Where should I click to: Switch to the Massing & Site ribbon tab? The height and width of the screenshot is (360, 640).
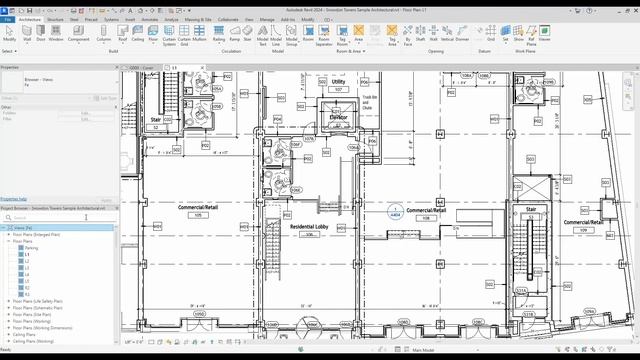click(x=198, y=19)
